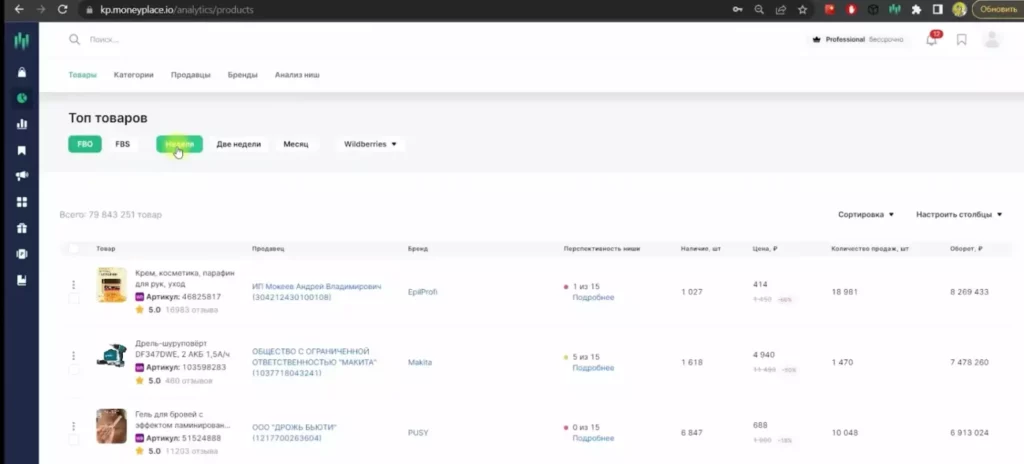The width and height of the screenshot is (1024, 464).
Task: Open the drill product thumbnail image
Action: 112,355
